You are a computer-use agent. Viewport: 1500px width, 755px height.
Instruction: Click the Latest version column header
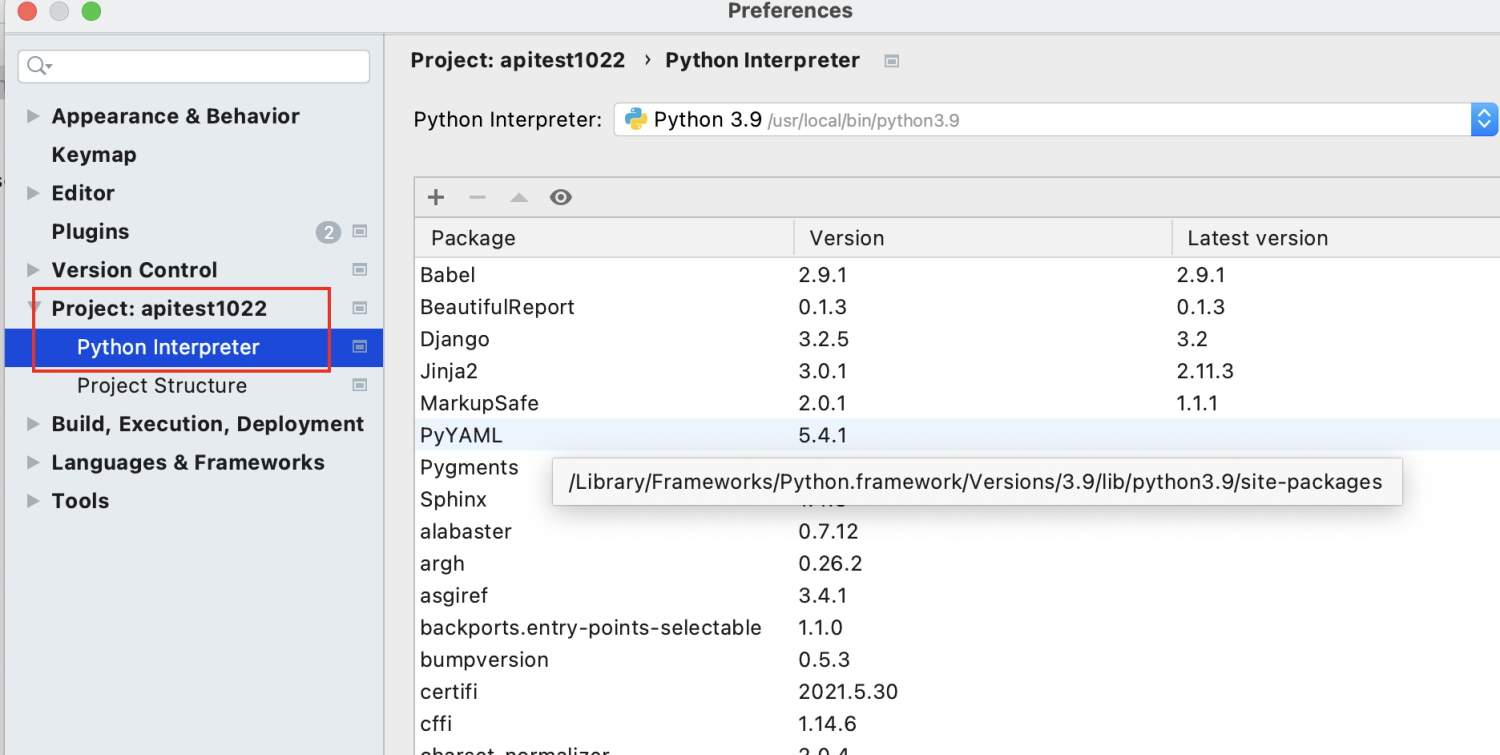tap(1257, 238)
